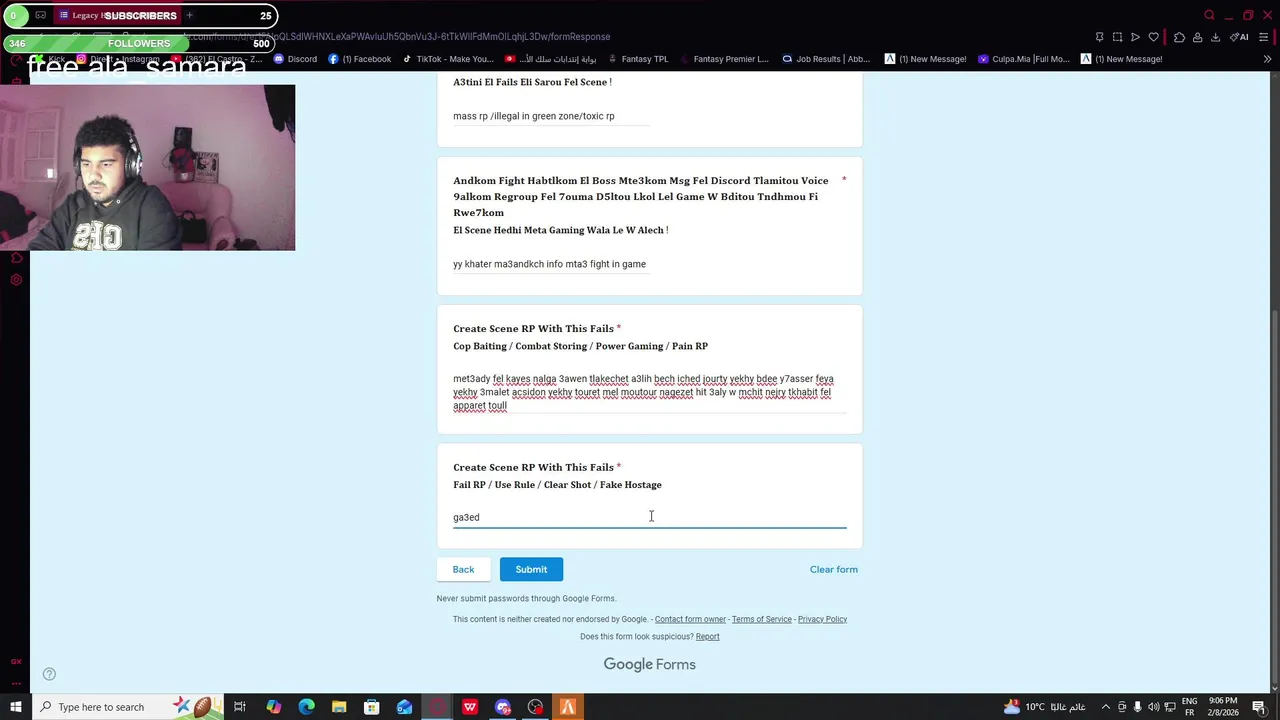Switch the ENG FR input language

point(1189,707)
